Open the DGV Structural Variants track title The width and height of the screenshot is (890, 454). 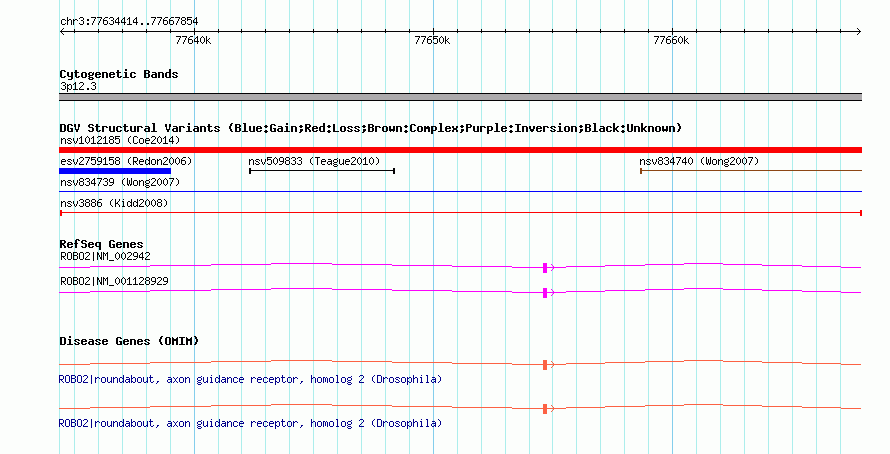click(x=371, y=128)
